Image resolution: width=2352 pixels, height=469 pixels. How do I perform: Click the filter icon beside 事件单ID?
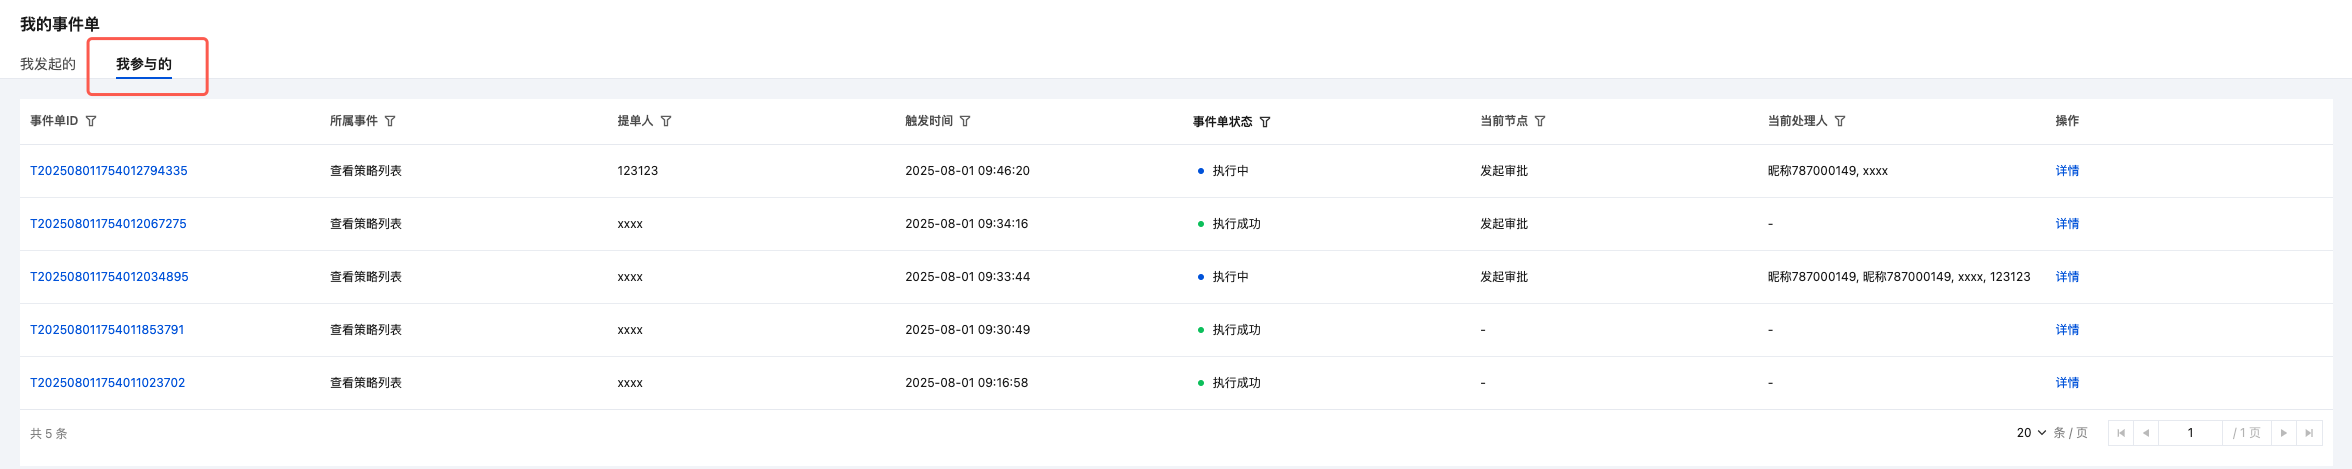(x=91, y=121)
